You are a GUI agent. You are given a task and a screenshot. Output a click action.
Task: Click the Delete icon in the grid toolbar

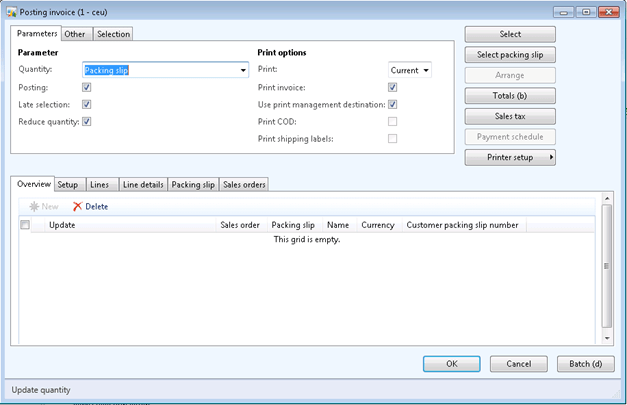point(77,206)
